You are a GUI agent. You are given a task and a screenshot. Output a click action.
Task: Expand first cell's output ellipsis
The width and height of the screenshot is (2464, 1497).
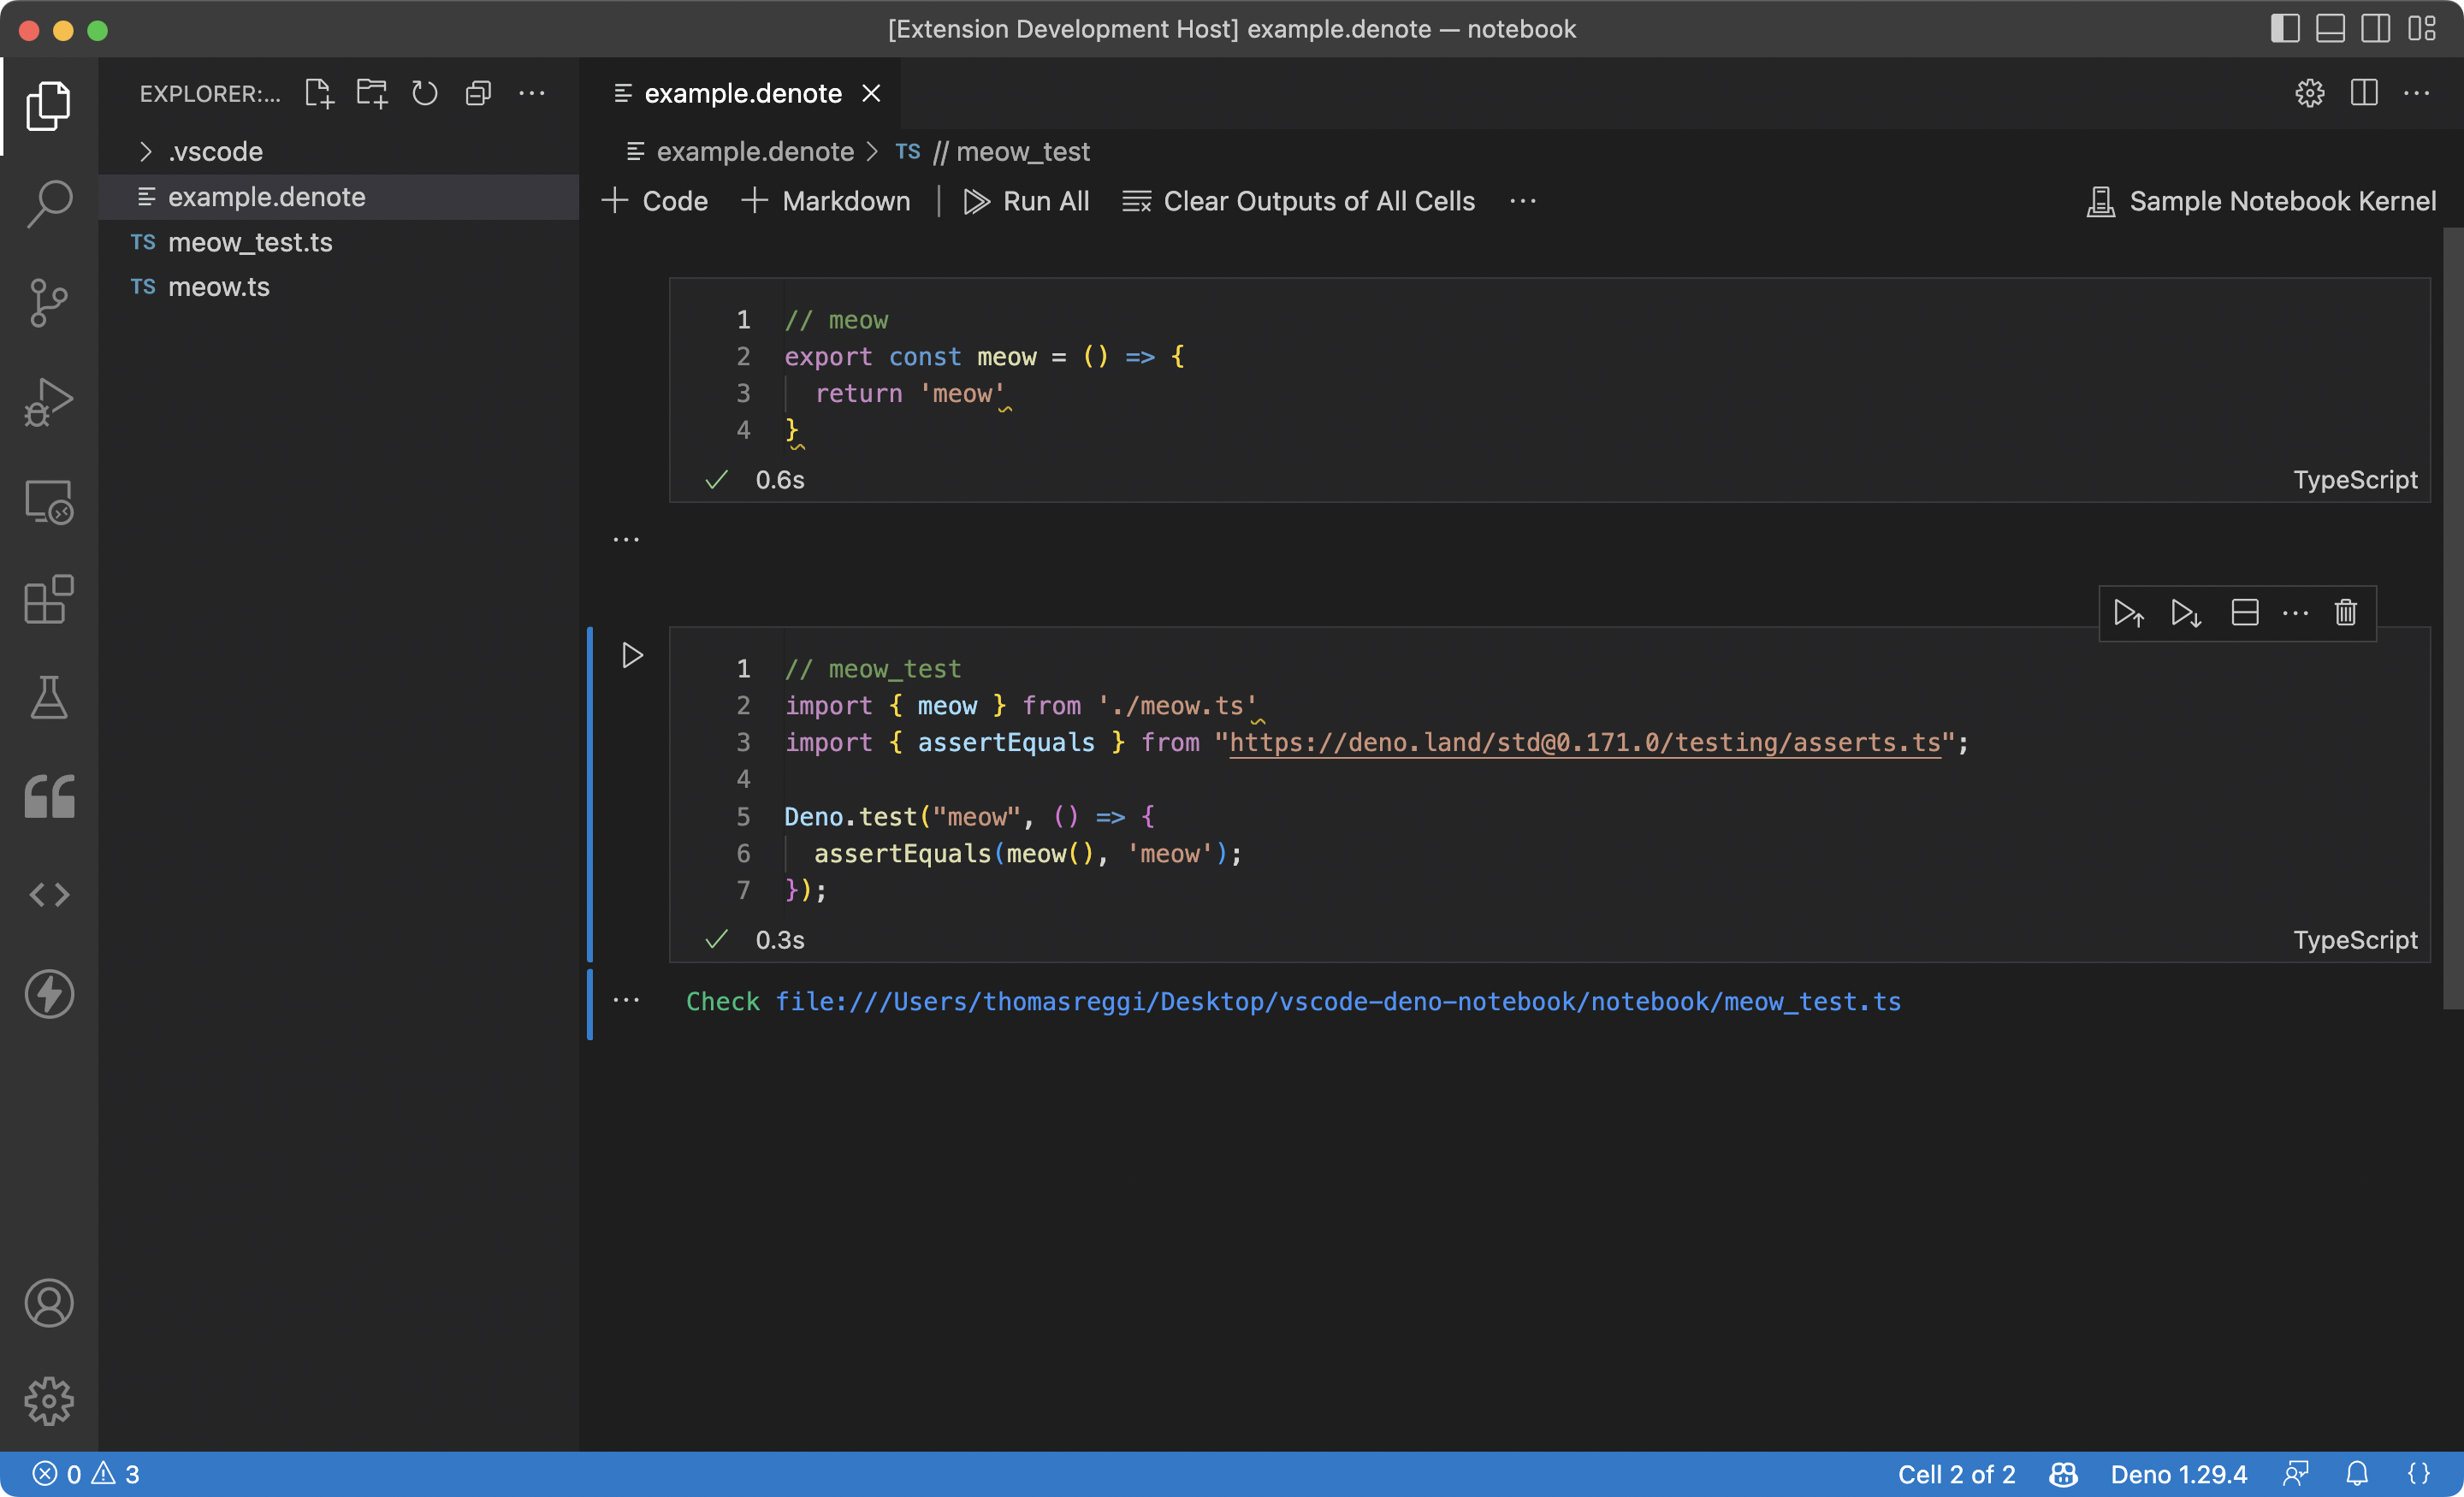[626, 540]
